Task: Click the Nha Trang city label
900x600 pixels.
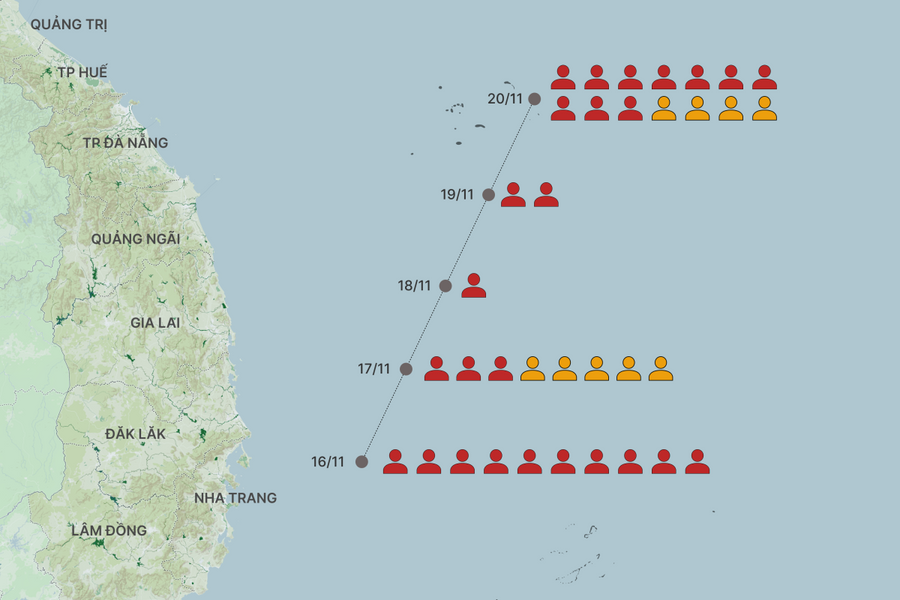Action: tap(235, 498)
